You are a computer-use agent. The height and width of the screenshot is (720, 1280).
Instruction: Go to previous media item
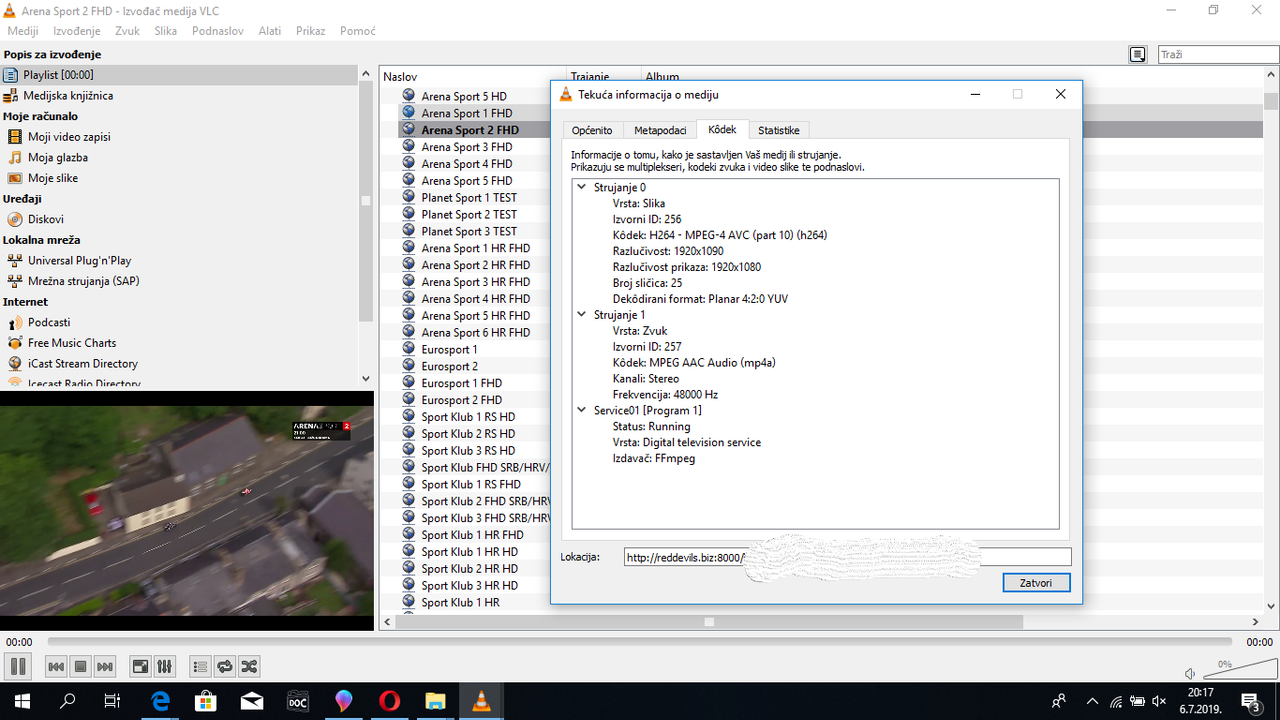57,666
